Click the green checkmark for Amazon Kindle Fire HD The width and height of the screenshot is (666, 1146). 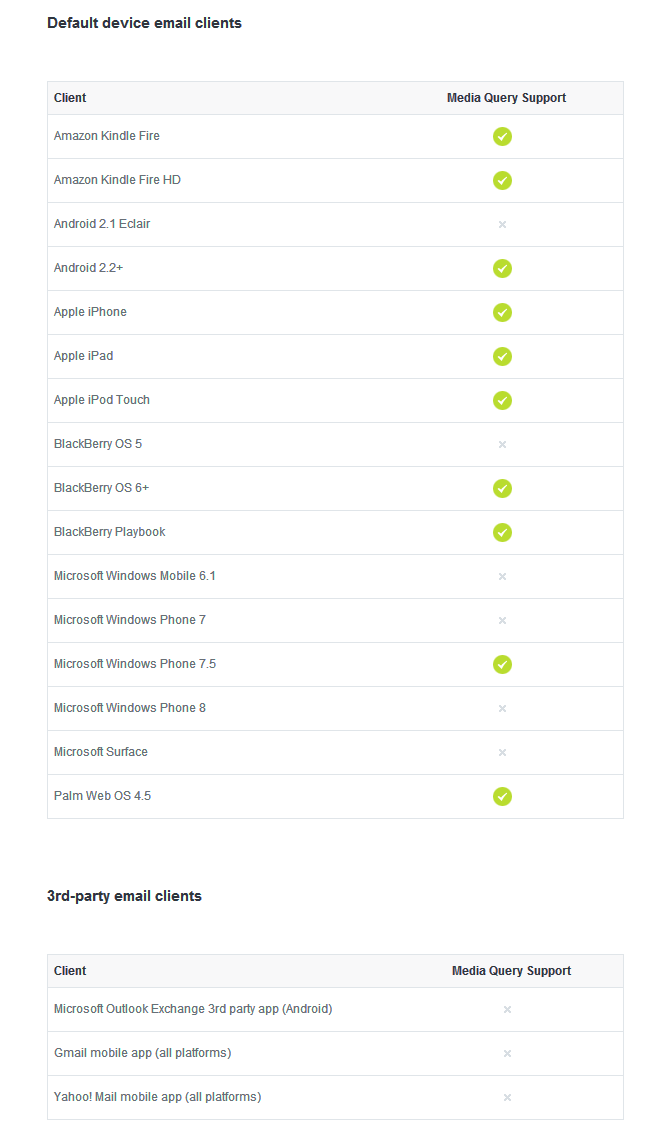pyautogui.click(x=502, y=180)
